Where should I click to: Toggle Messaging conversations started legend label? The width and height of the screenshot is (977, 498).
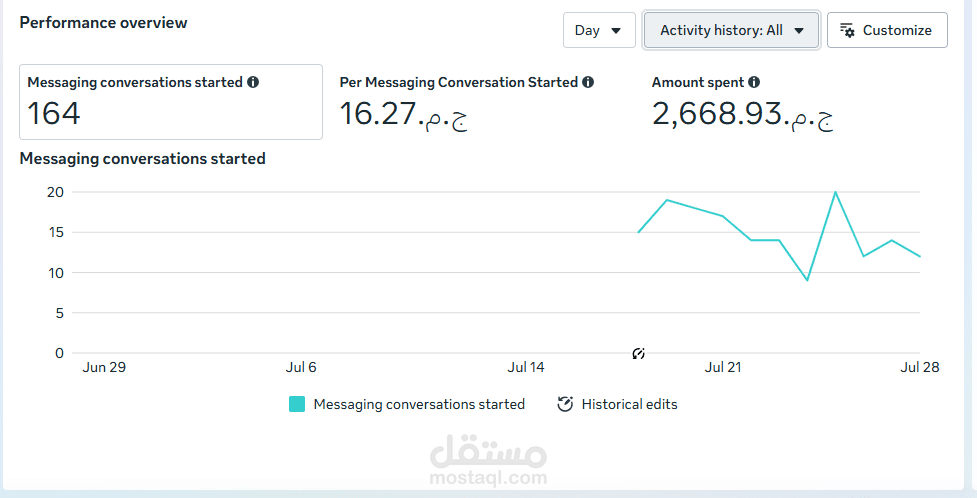(x=419, y=405)
